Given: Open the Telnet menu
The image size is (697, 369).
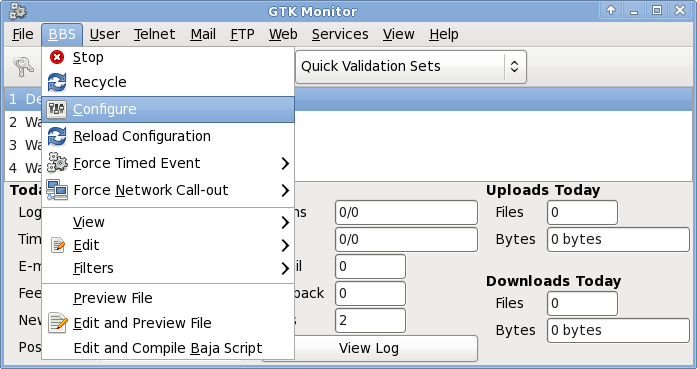Looking at the screenshot, I should pyautogui.click(x=155, y=34).
